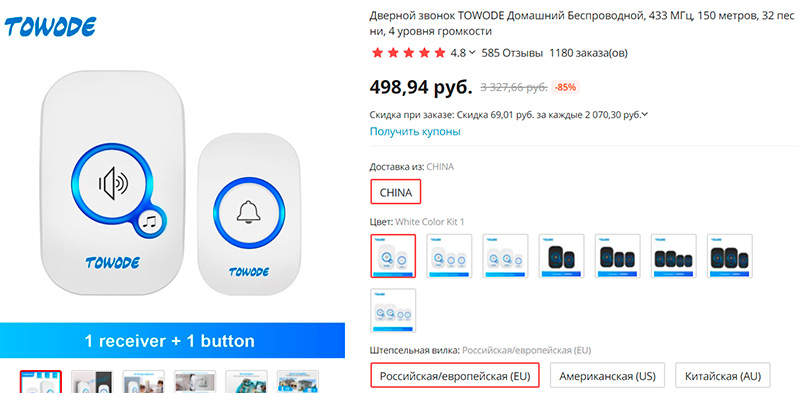
Task: Open the last gallery thumbnail on the bottom row
Action: (298, 381)
